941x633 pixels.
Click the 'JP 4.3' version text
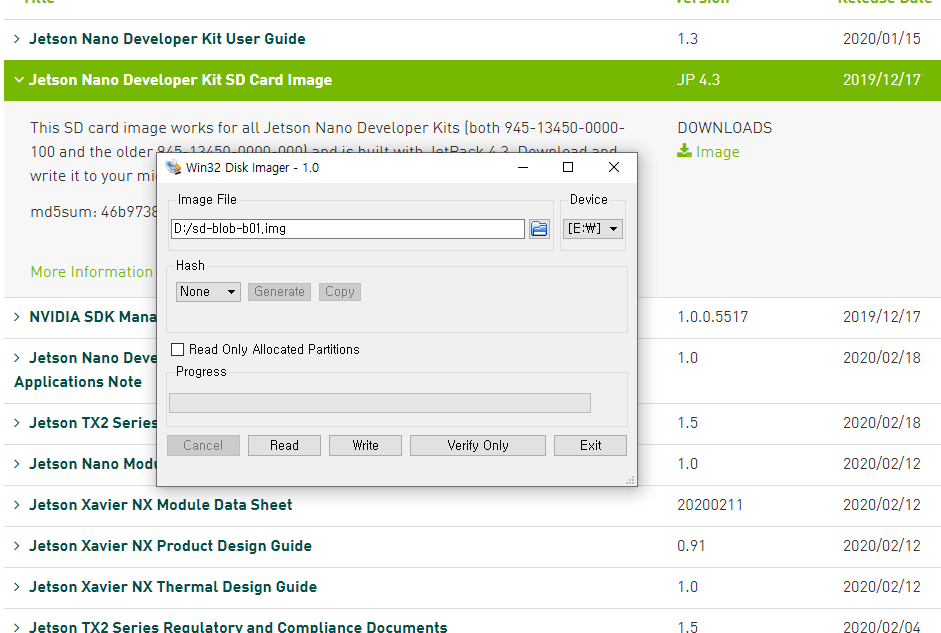pyautogui.click(x=699, y=80)
